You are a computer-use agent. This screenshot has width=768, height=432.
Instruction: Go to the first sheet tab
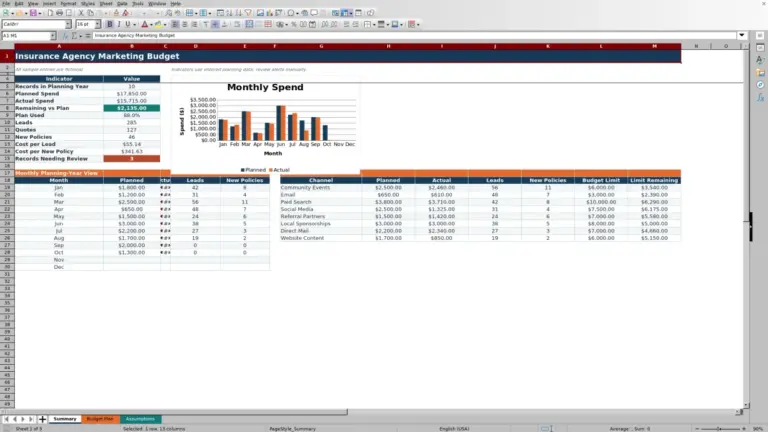6,419
